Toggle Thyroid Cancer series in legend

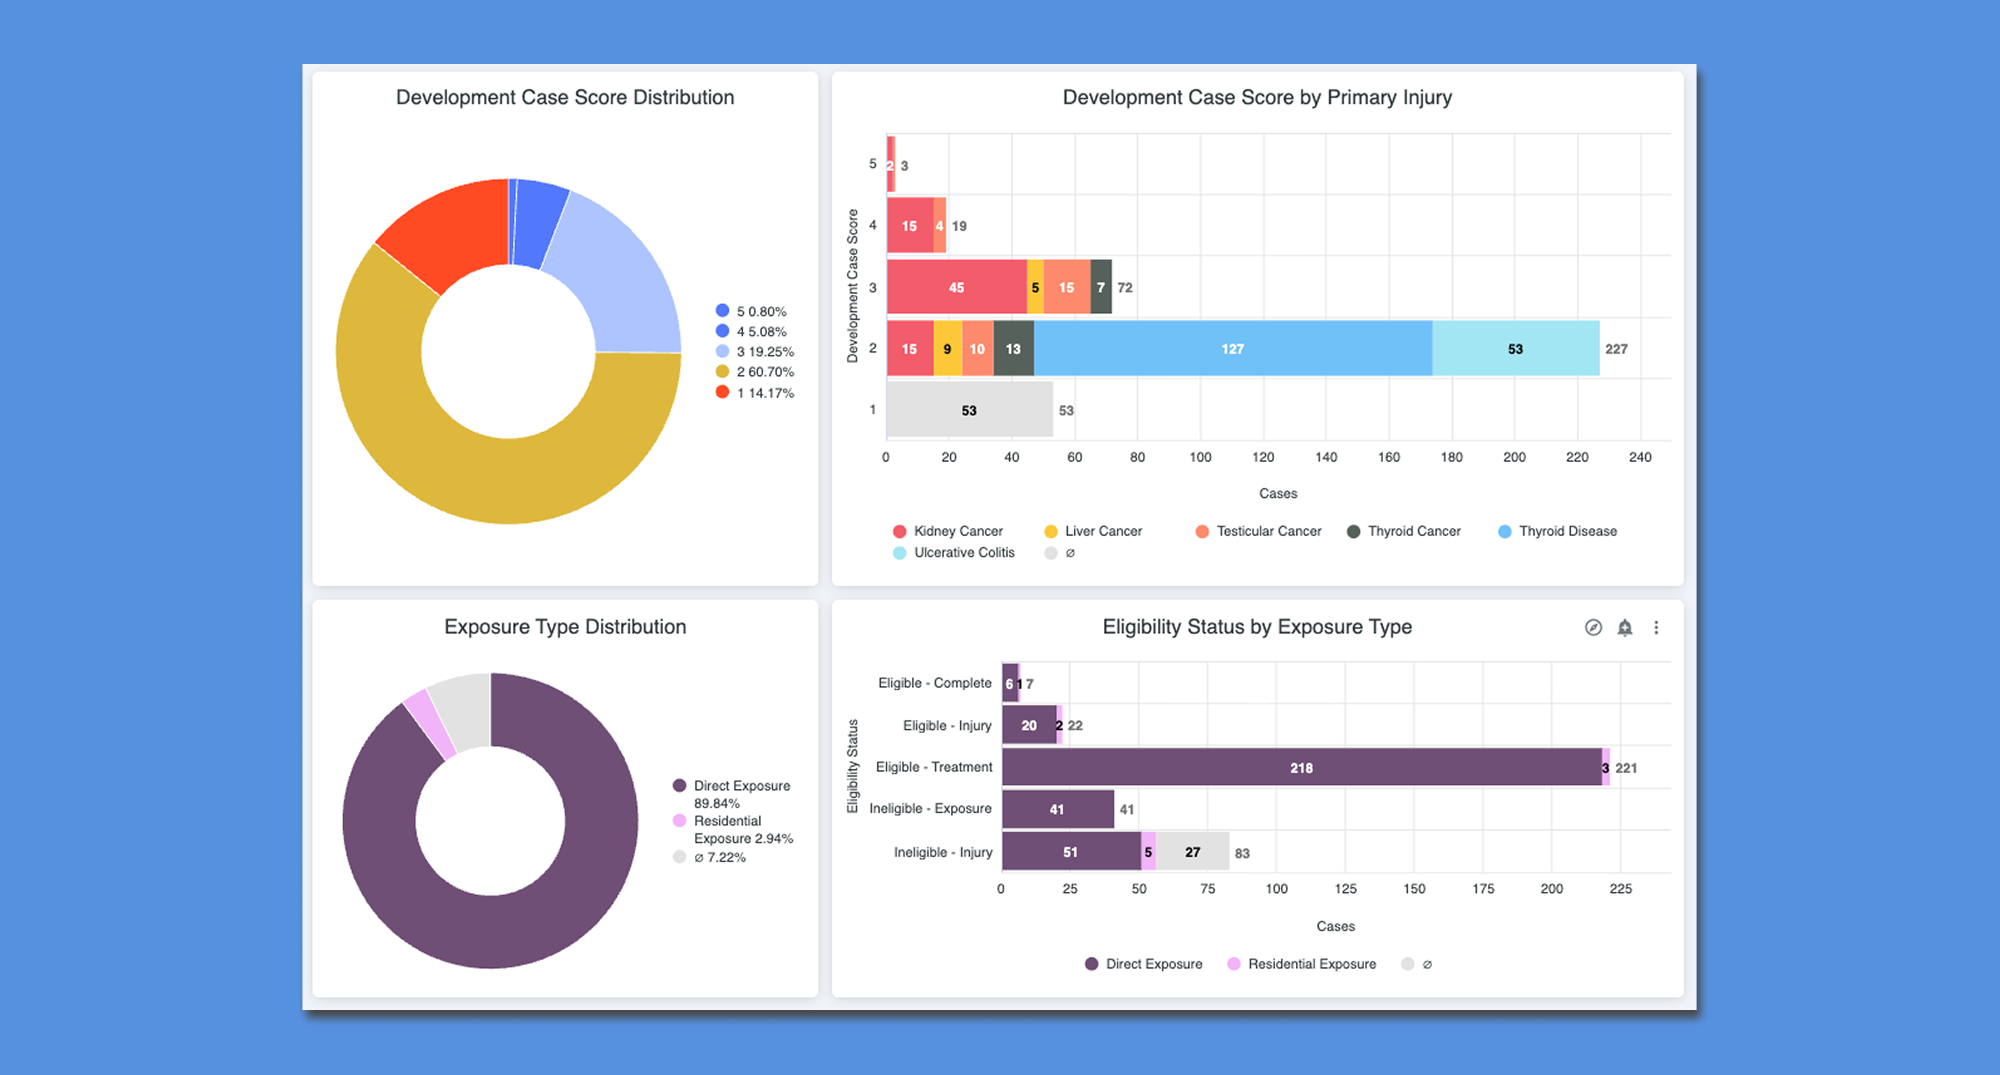click(x=1403, y=531)
